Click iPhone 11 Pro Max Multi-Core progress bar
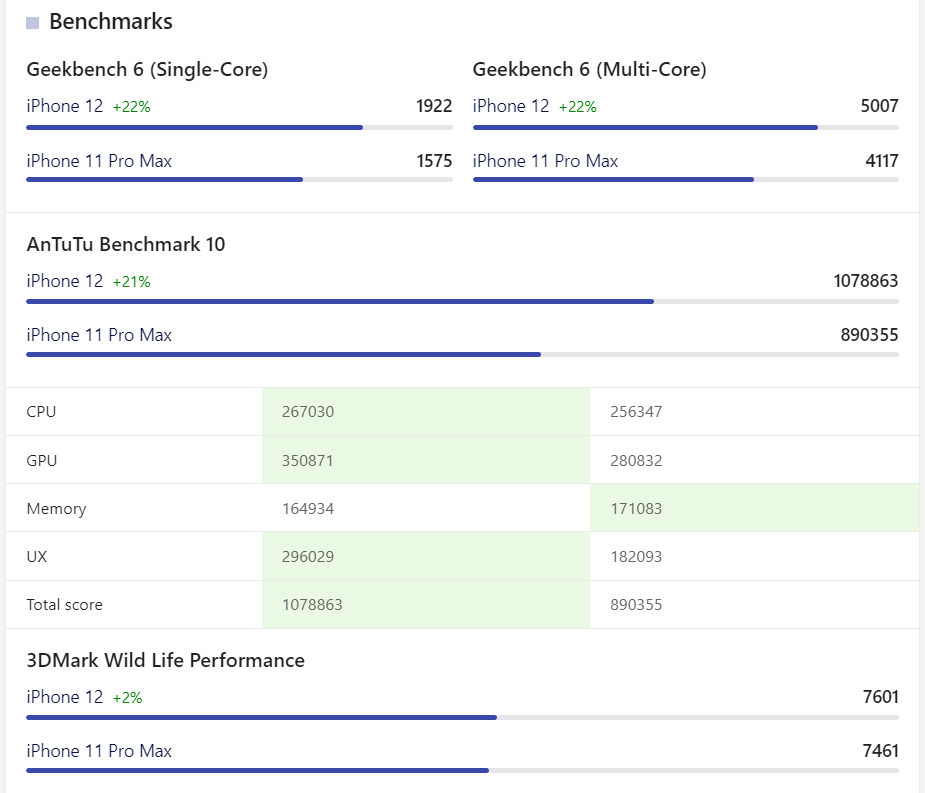Image resolution: width=925 pixels, height=793 pixels. [686, 179]
